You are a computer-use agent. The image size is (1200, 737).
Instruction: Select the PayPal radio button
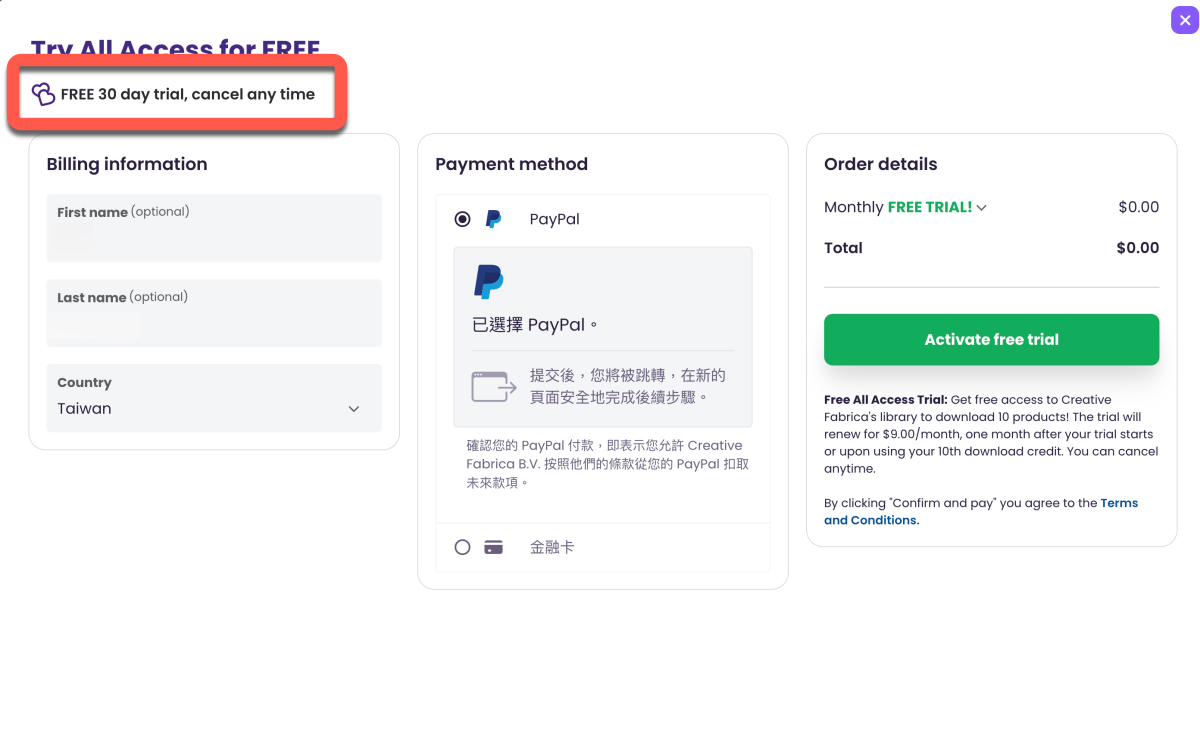pos(462,219)
